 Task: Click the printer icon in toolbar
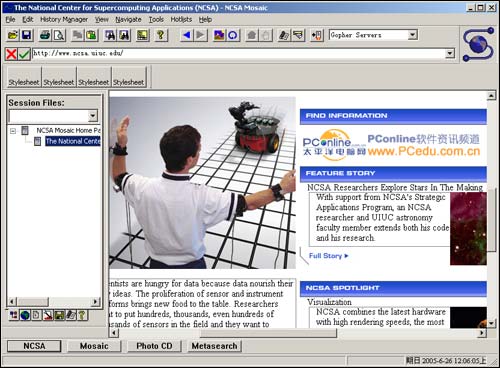tap(45, 35)
